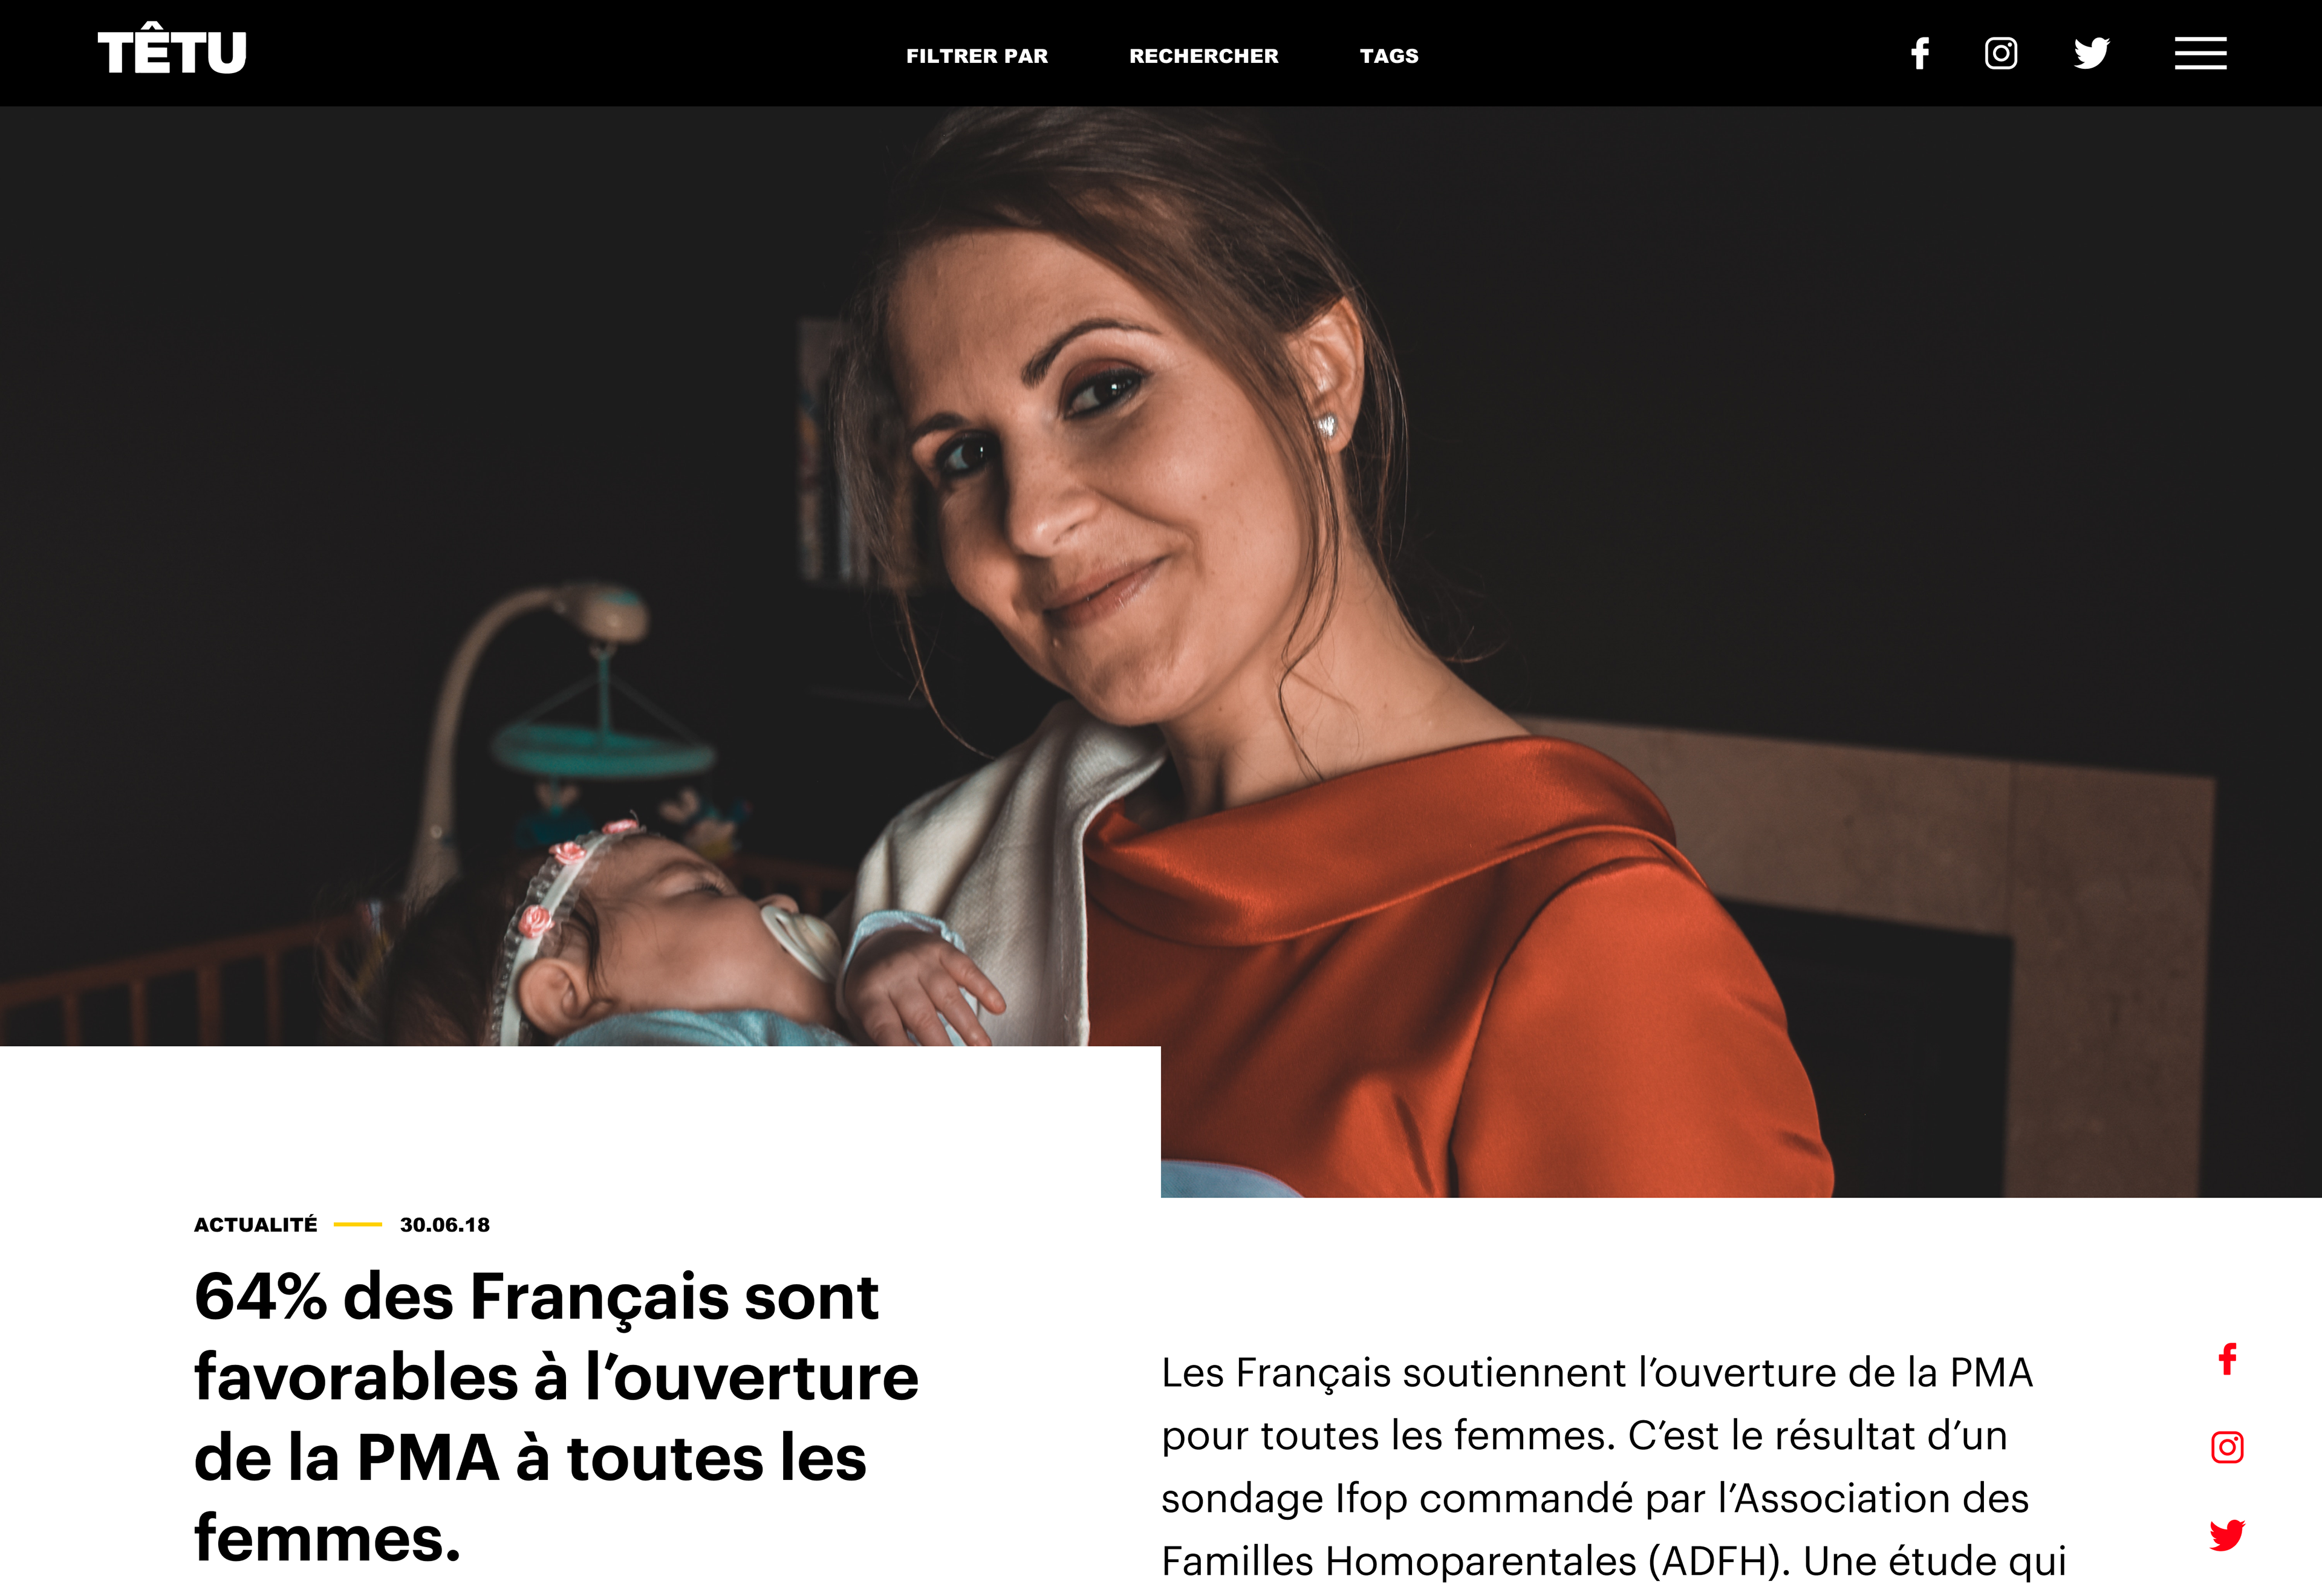Open the TÊTU logo homepage link
This screenshot has height=1596, width=2322.
point(172,51)
